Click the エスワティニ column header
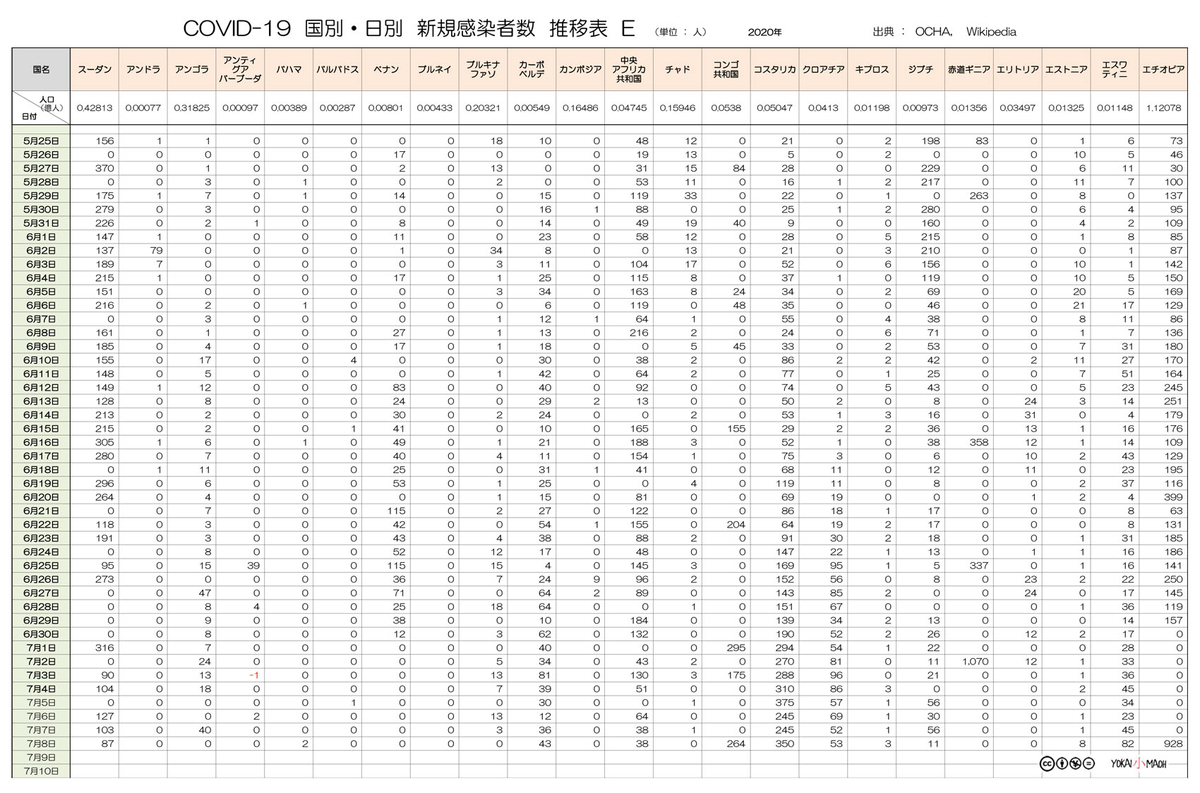This screenshot has width=1200, height=793. (1113, 70)
